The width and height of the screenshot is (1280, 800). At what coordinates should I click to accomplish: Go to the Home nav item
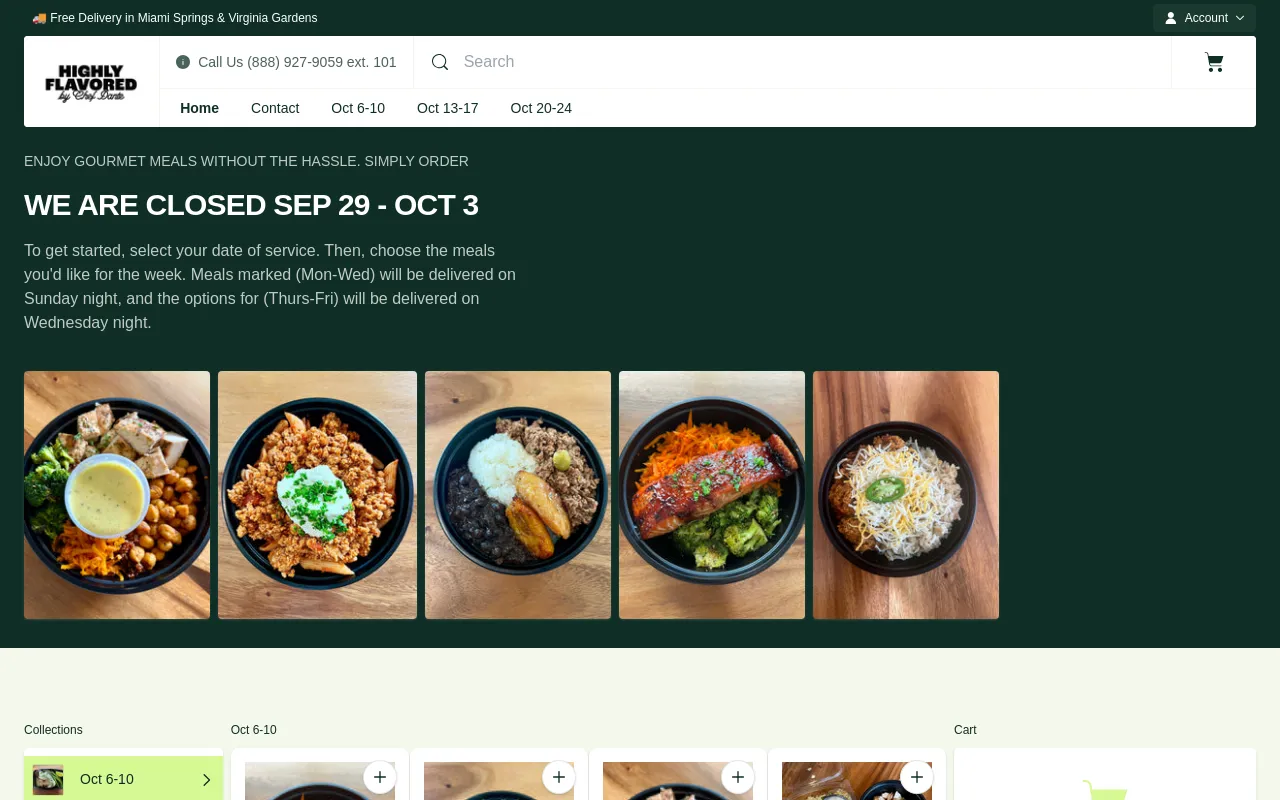coord(199,108)
